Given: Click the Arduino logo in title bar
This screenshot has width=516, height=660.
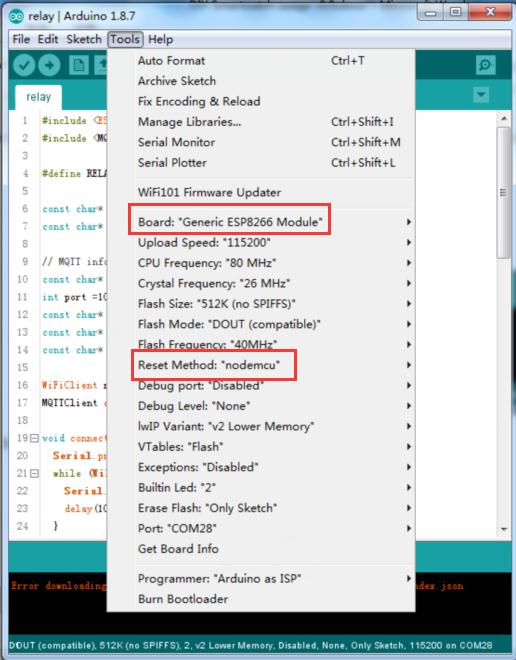Looking at the screenshot, I should (x=16, y=16).
